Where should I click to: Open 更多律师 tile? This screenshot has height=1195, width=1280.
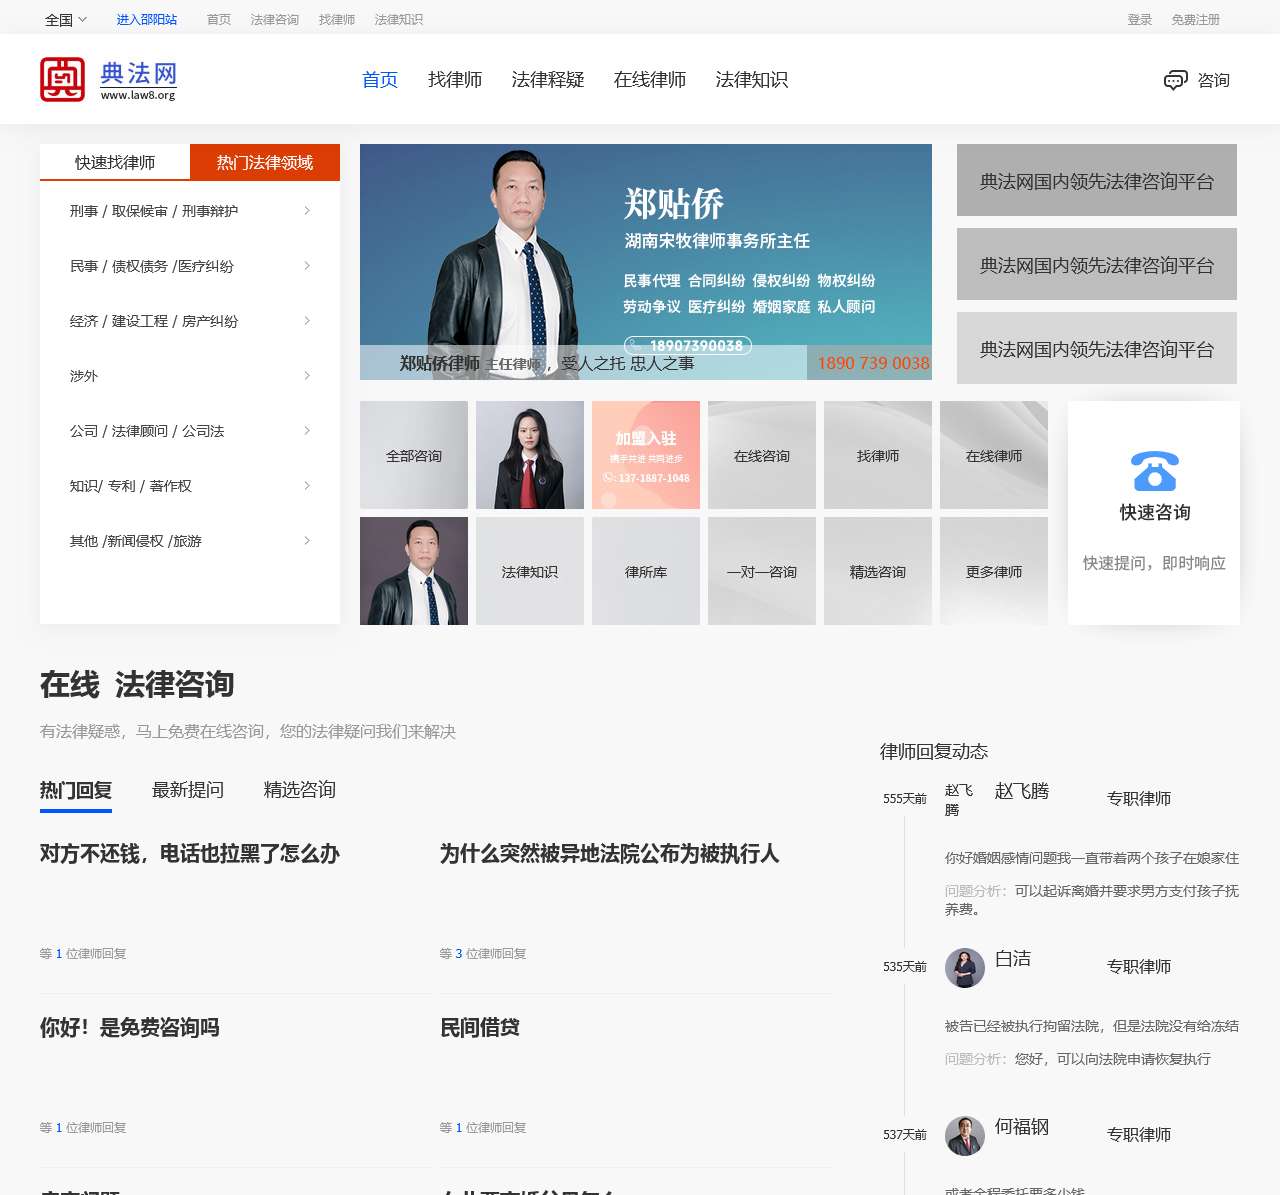coord(994,571)
